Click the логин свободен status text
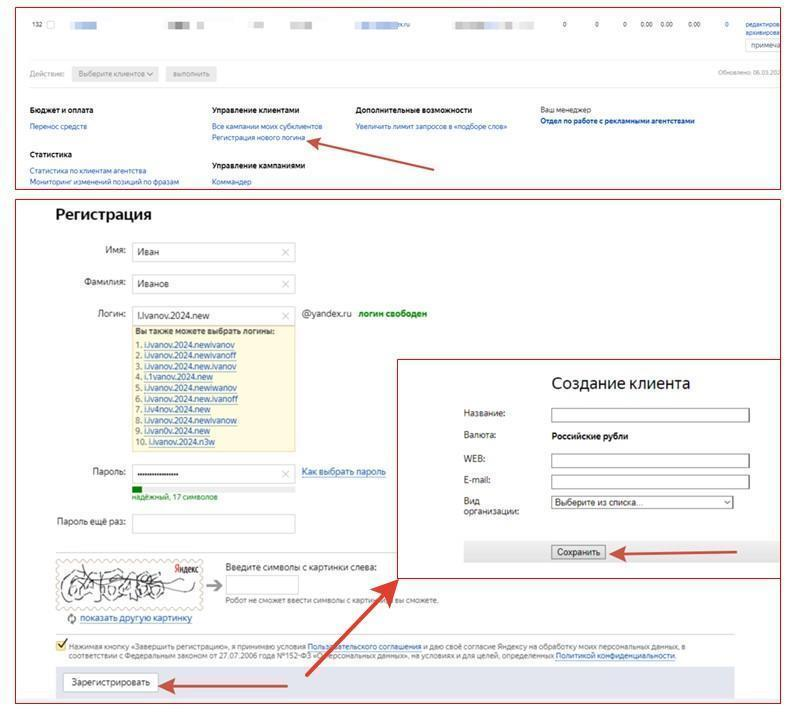 coord(392,314)
